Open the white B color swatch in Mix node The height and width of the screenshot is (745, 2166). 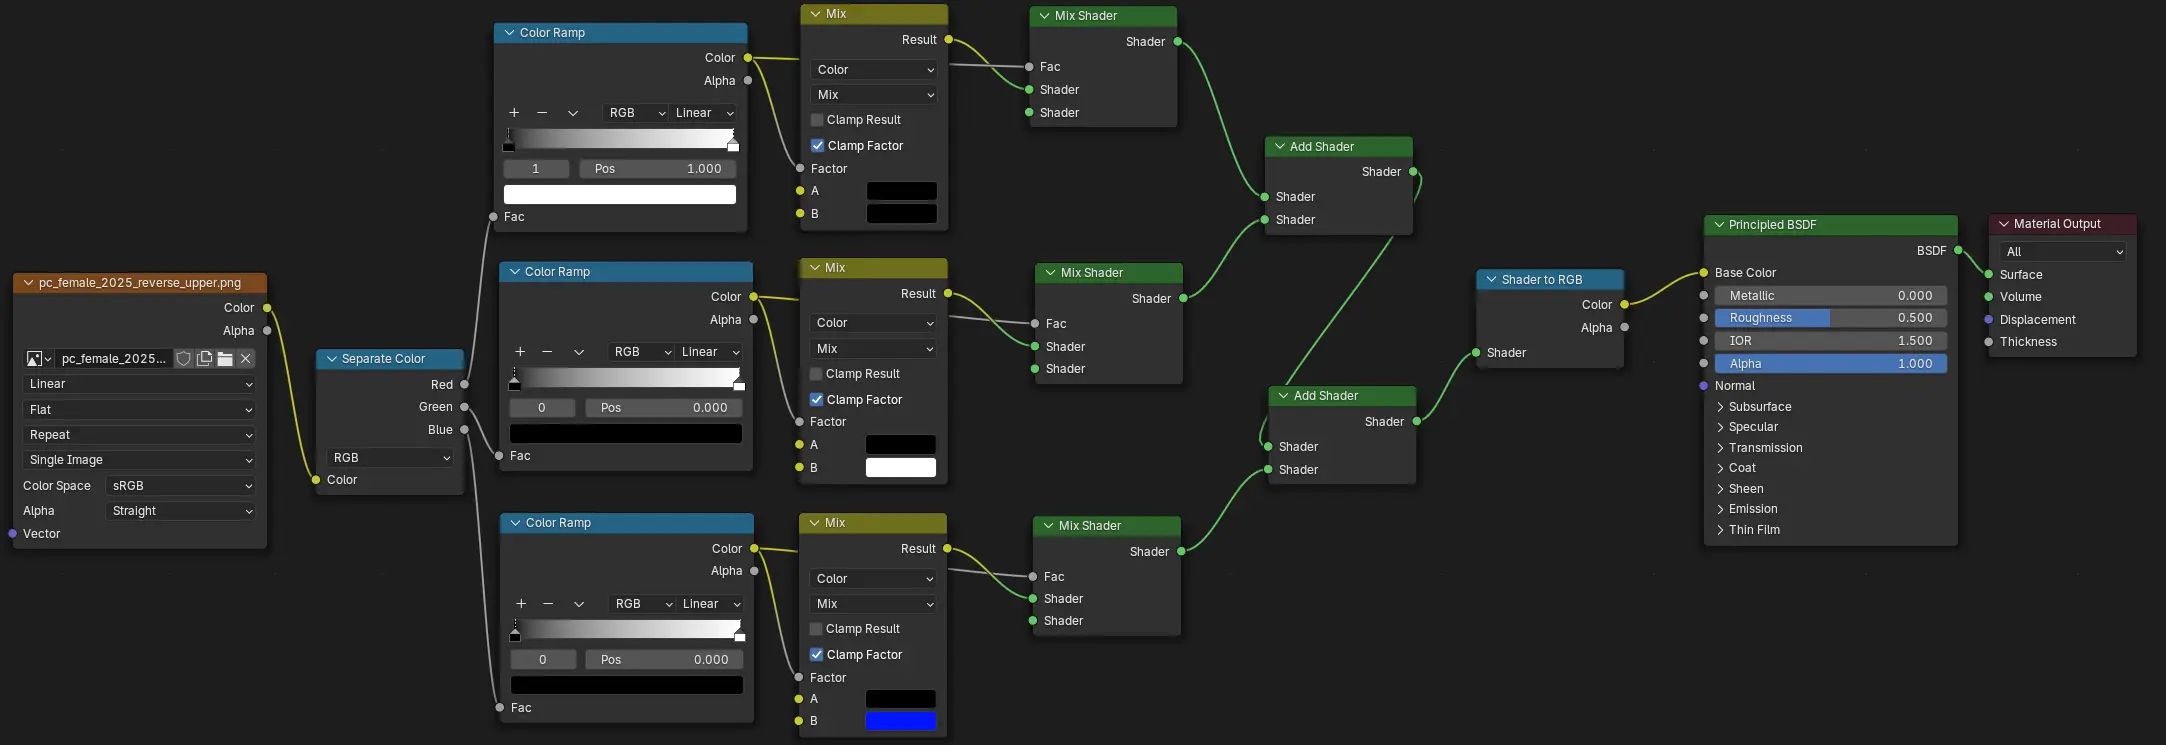point(901,467)
